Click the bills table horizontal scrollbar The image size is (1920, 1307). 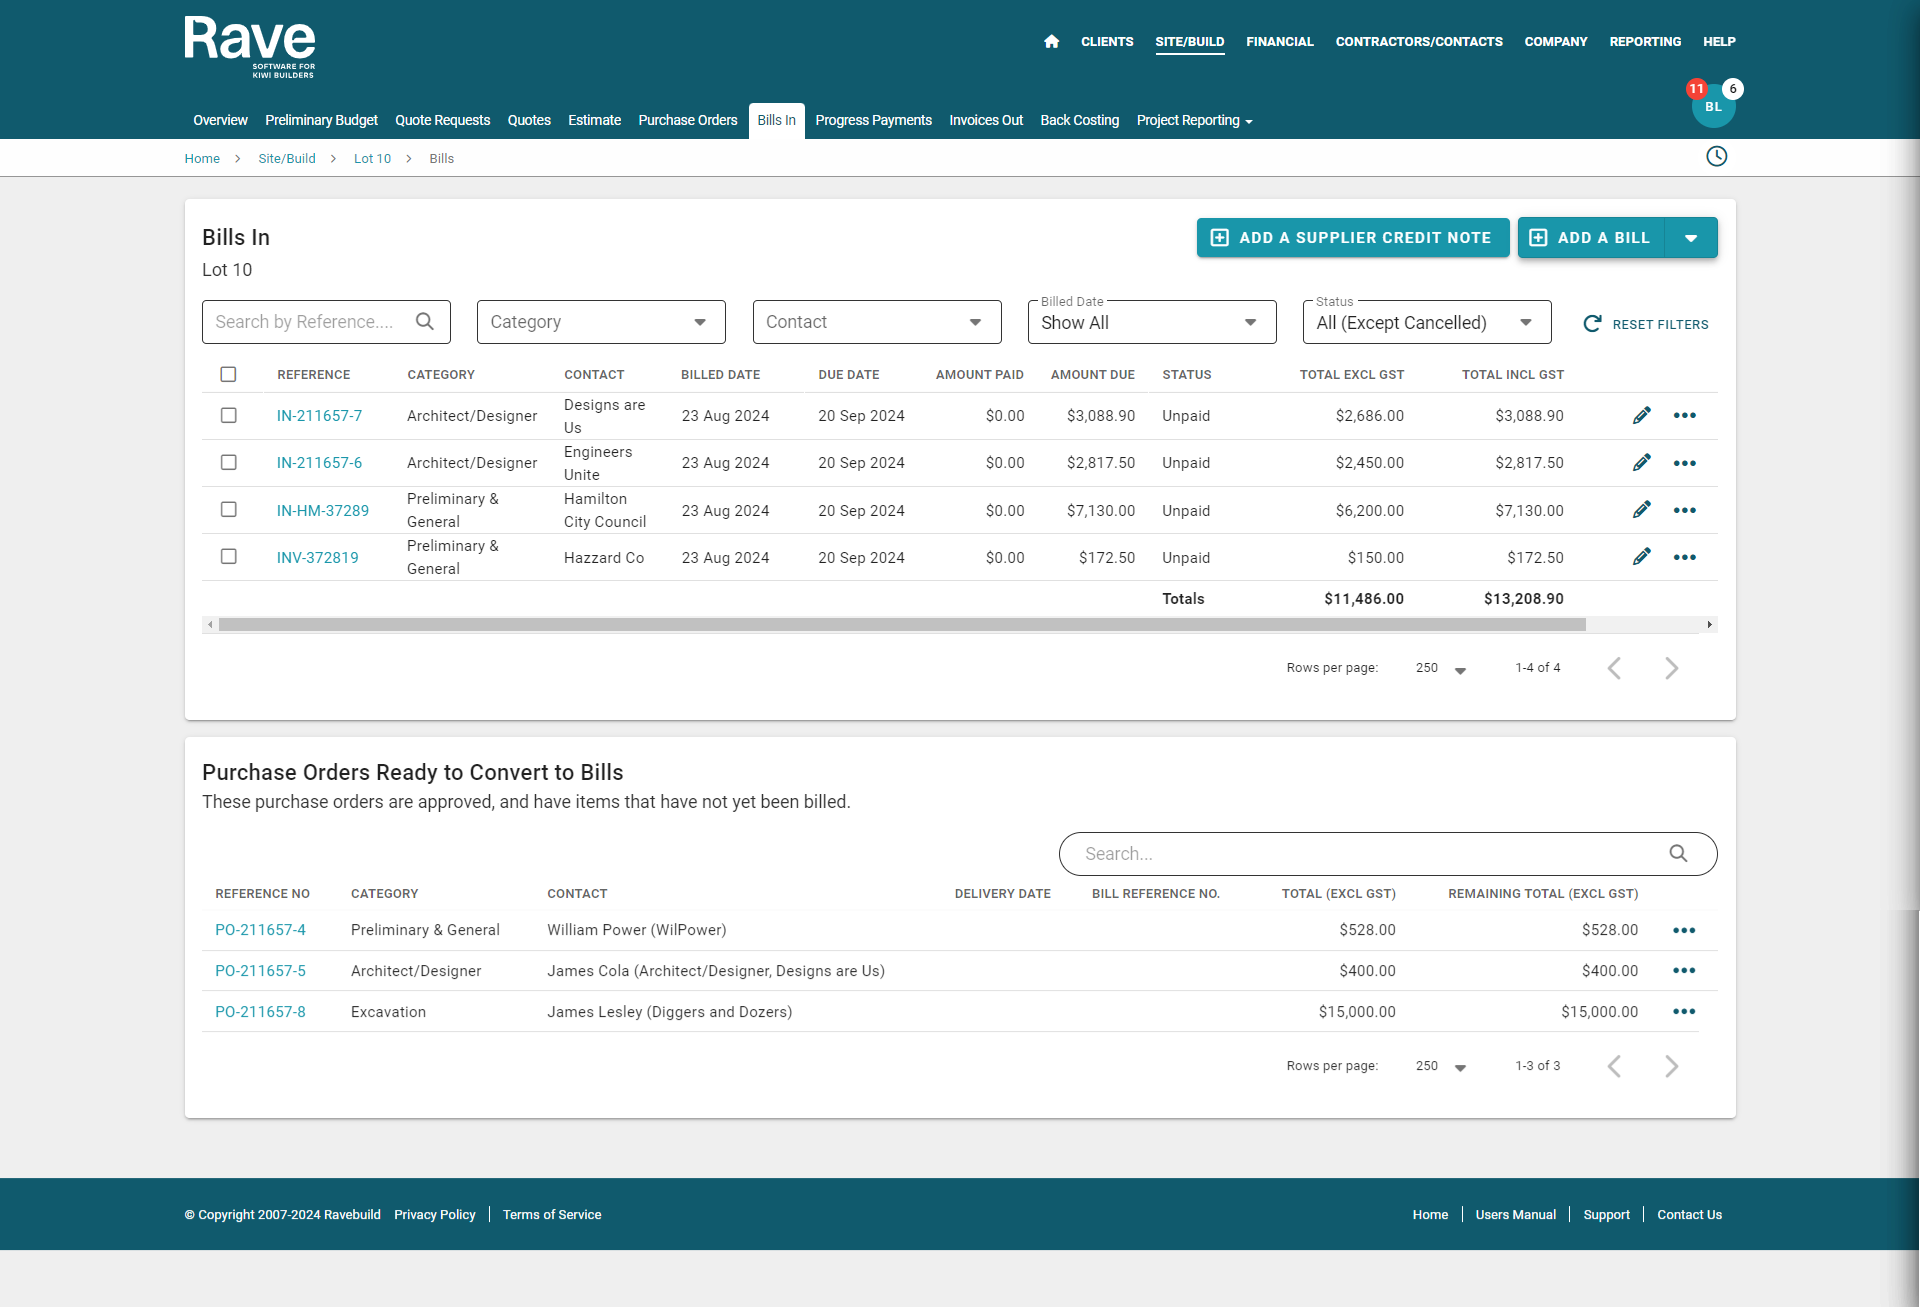pos(902,624)
